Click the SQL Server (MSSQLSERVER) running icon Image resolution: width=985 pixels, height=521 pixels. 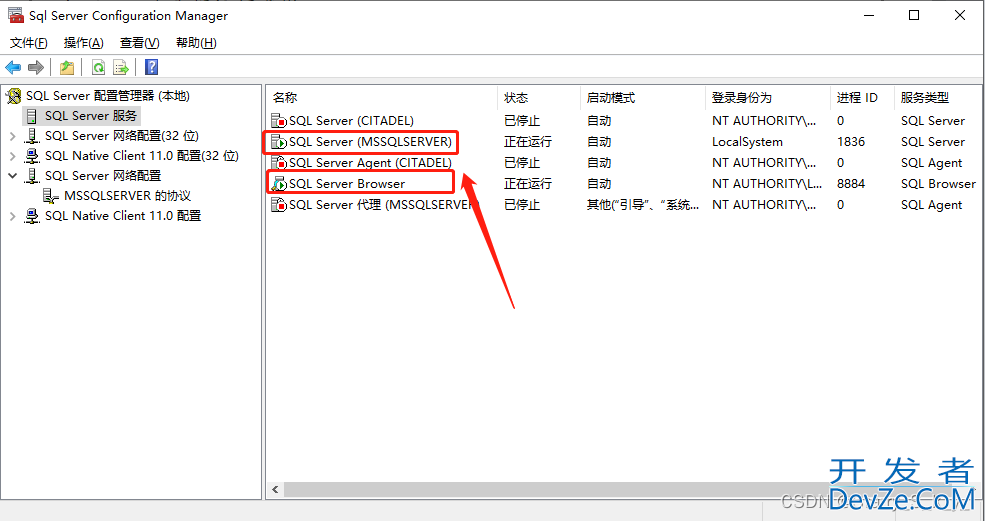click(x=279, y=142)
